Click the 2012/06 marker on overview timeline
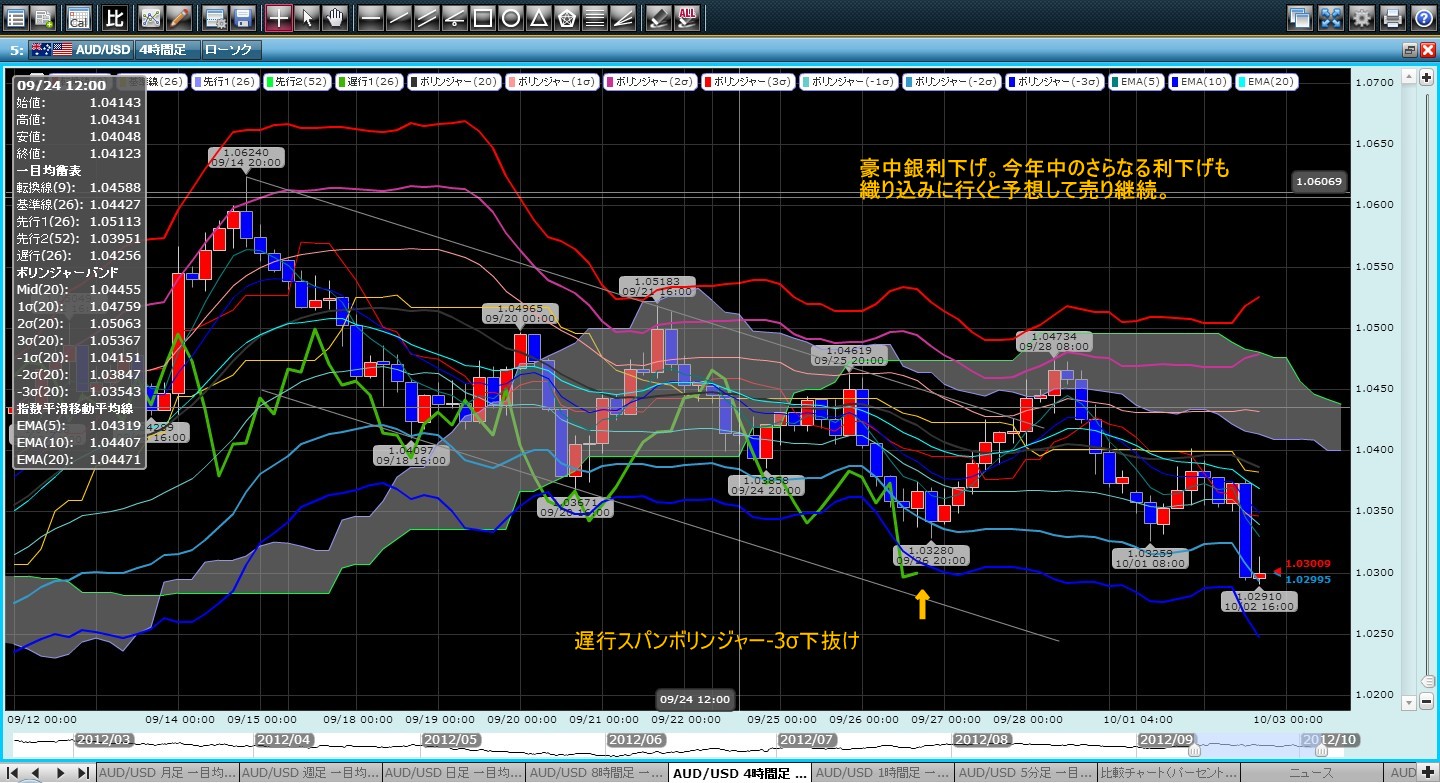Screen dimensions: 1440x783 pyautogui.click(x=636, y=739)
